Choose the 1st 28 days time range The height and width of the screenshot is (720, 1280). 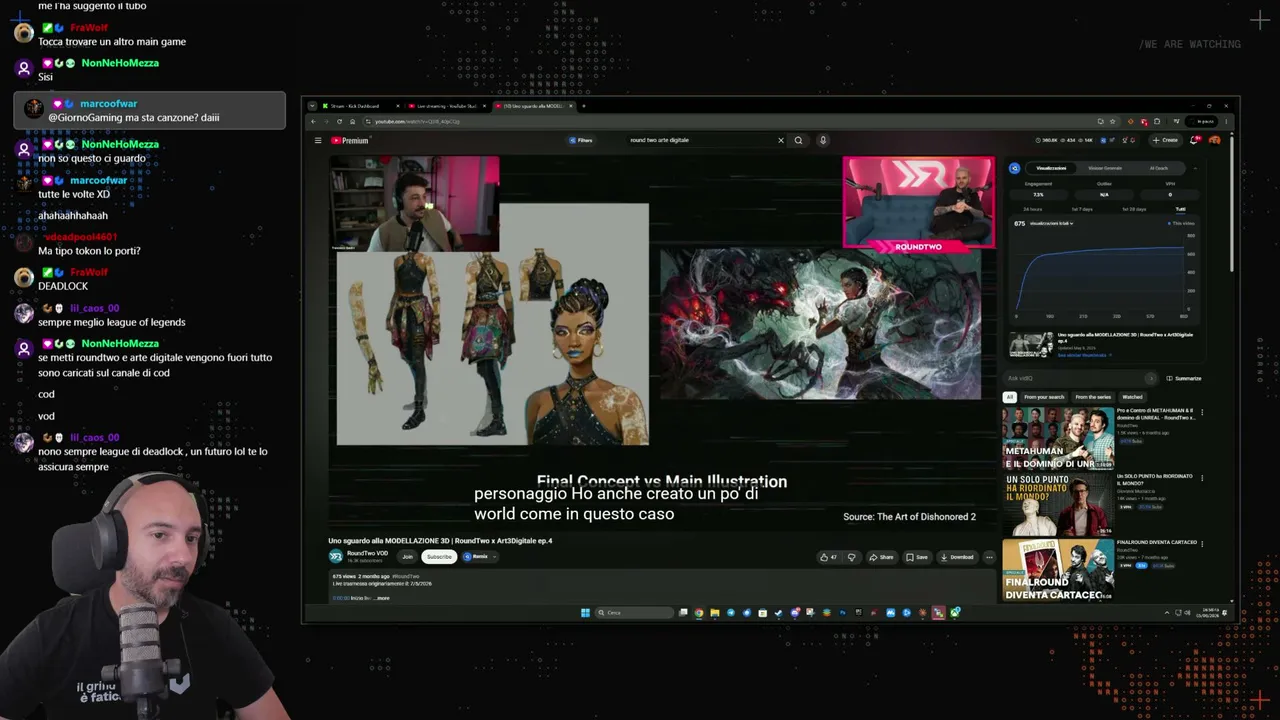(x=1133, y=209)
